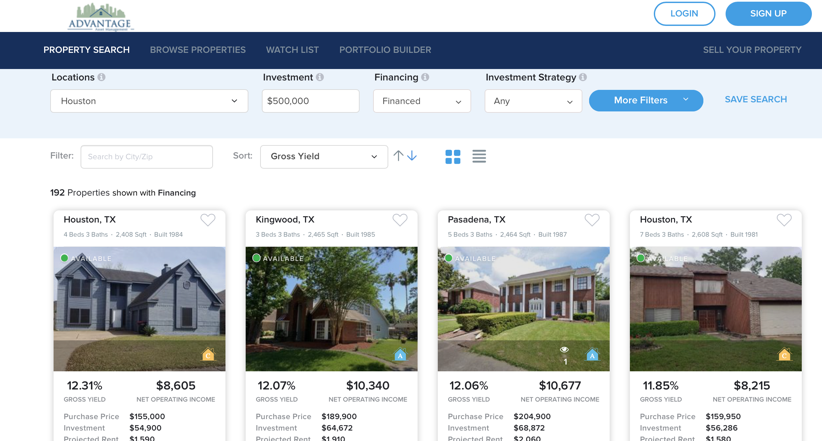Screen dimensions: 822x441
Task: Expand More Filters
Action: (646, 100)
